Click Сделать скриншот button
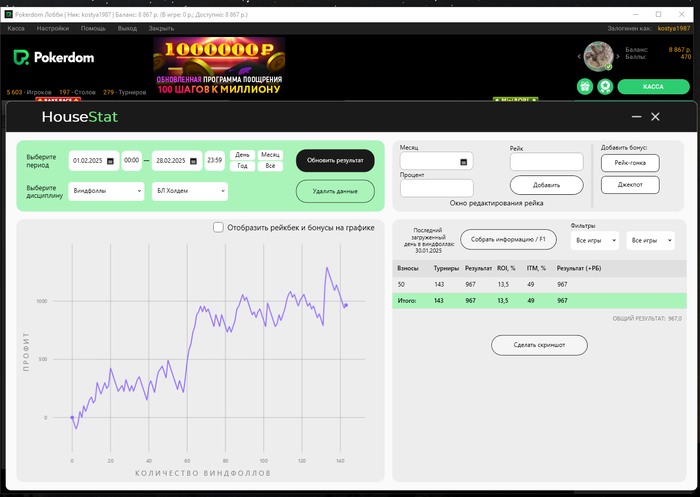700x497 pixels. tap(539, 345)
